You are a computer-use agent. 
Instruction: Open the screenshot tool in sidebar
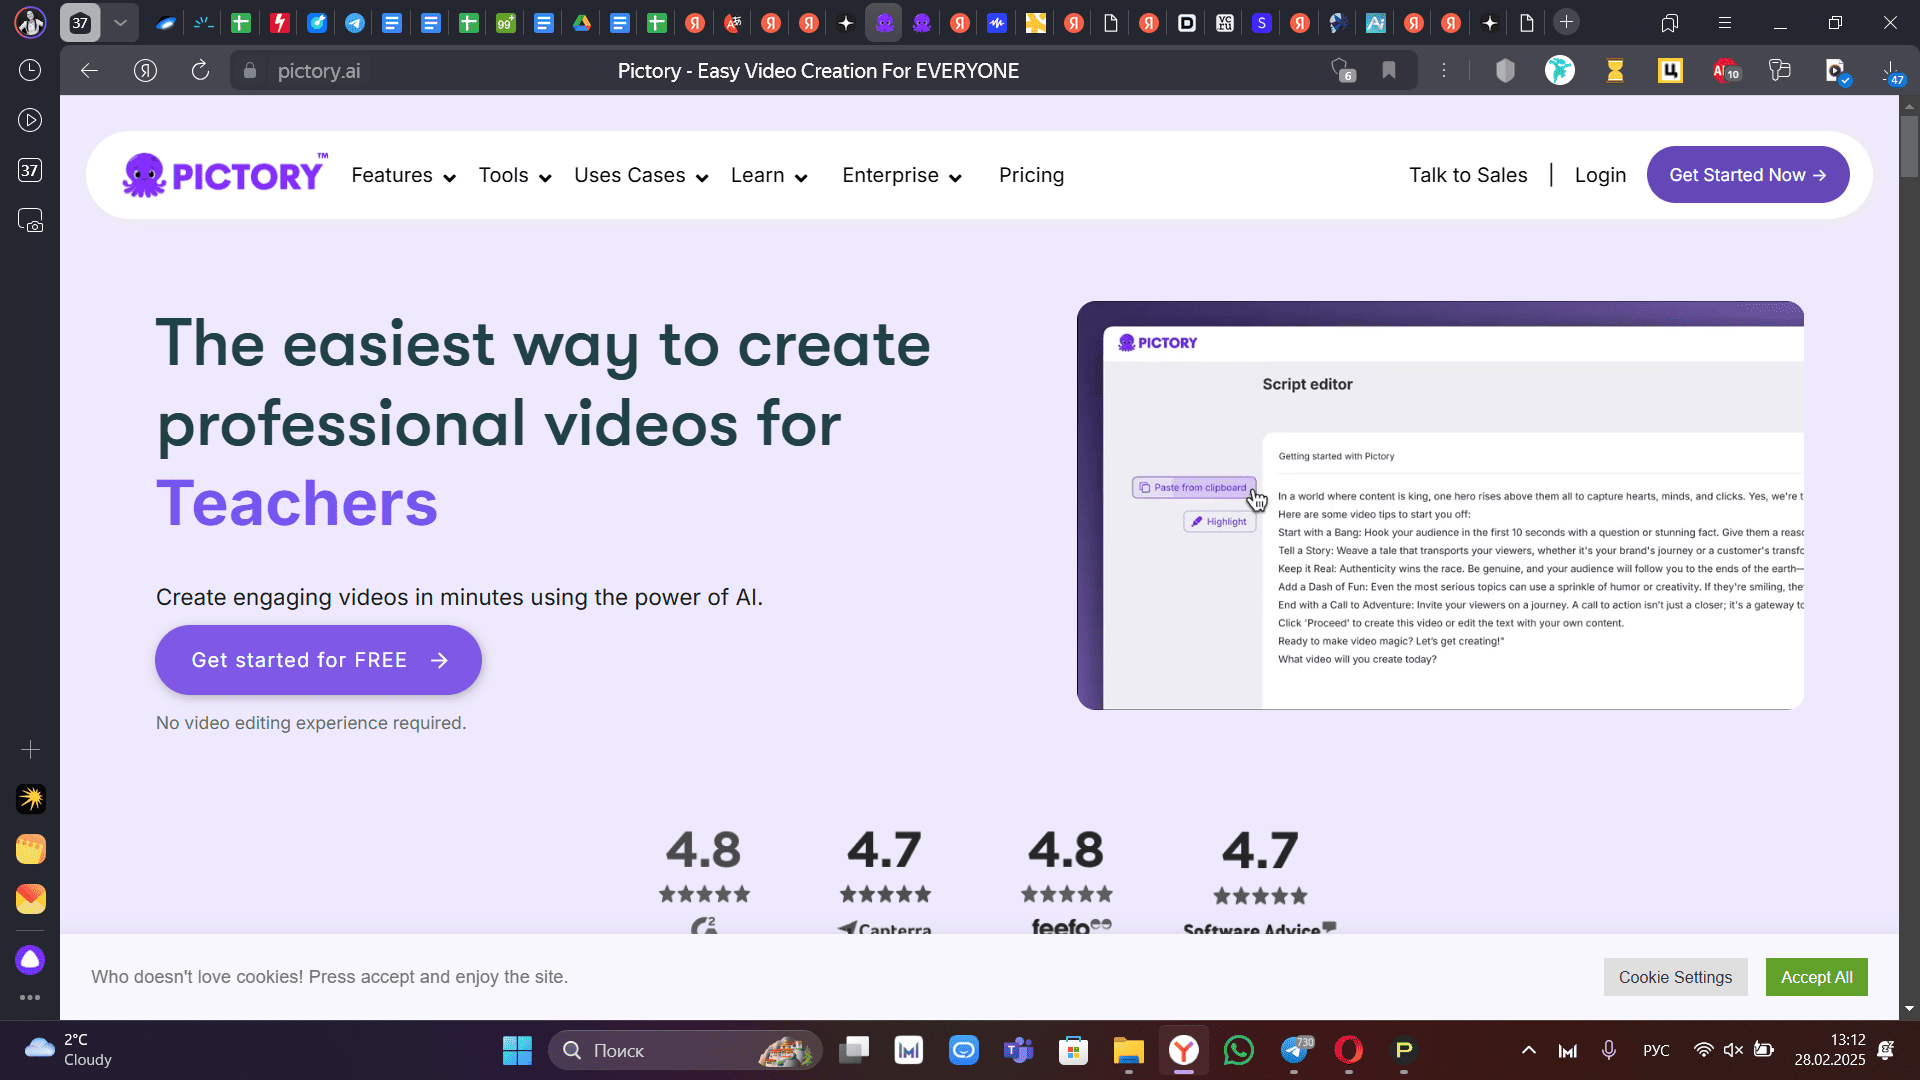[30, 220]
